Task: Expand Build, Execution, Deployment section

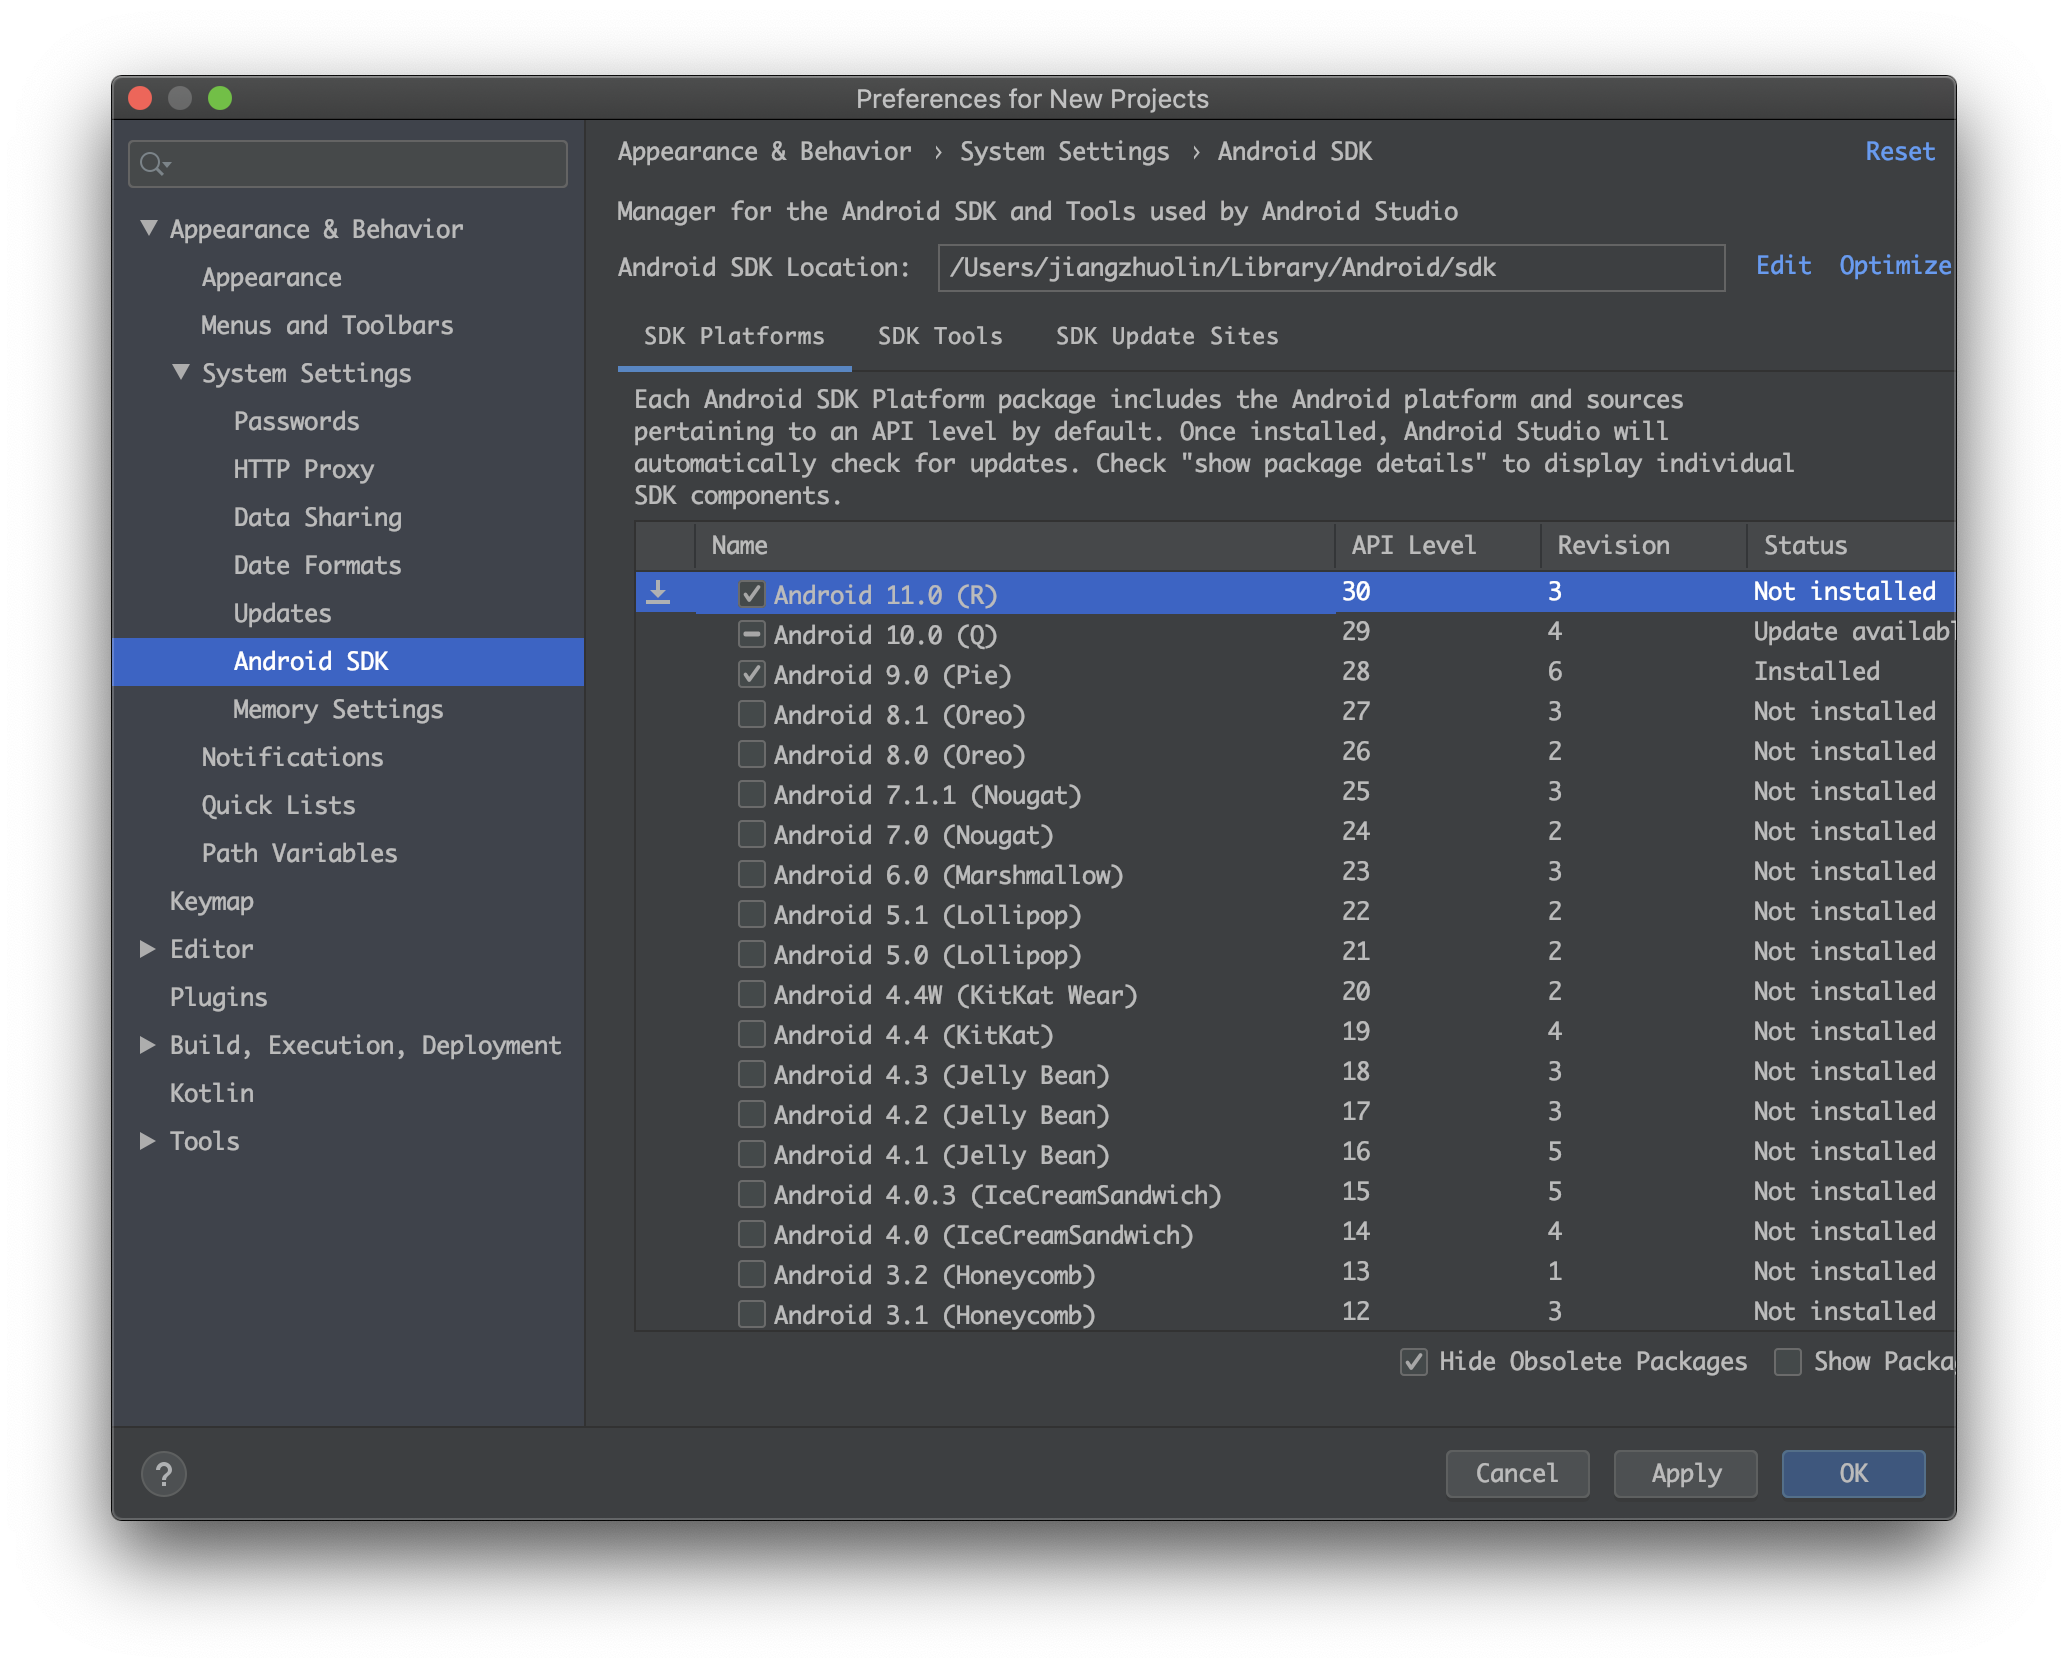Action: (147, 1044)
